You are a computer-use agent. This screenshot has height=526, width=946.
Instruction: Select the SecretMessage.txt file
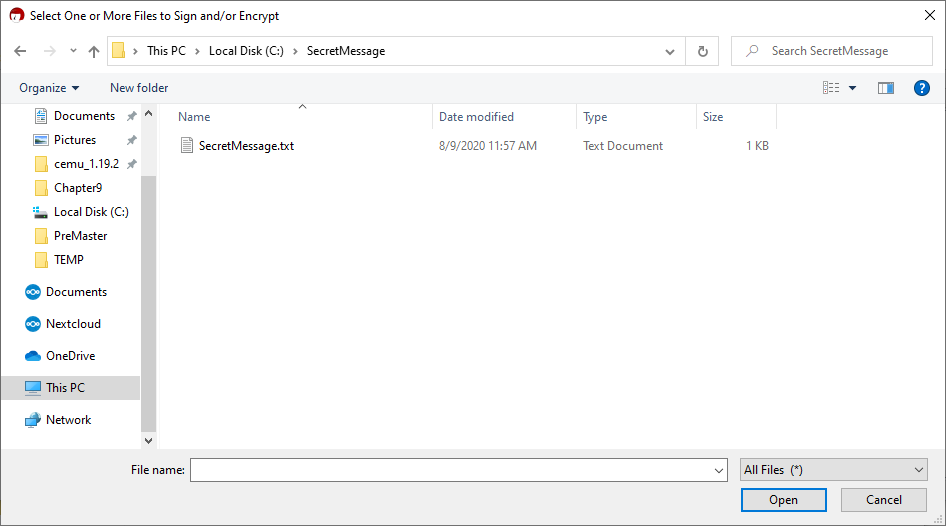coord(246,146)
